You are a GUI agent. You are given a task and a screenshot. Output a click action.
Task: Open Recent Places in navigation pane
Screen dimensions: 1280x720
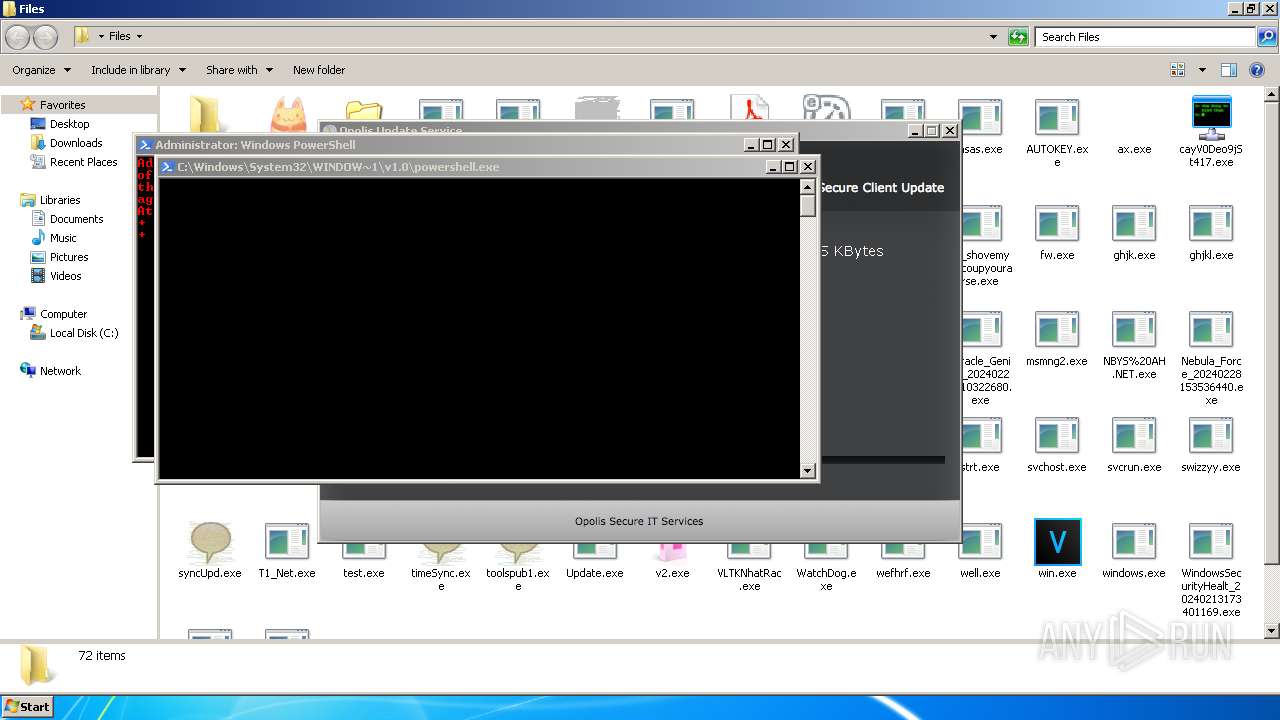point(83,162)
